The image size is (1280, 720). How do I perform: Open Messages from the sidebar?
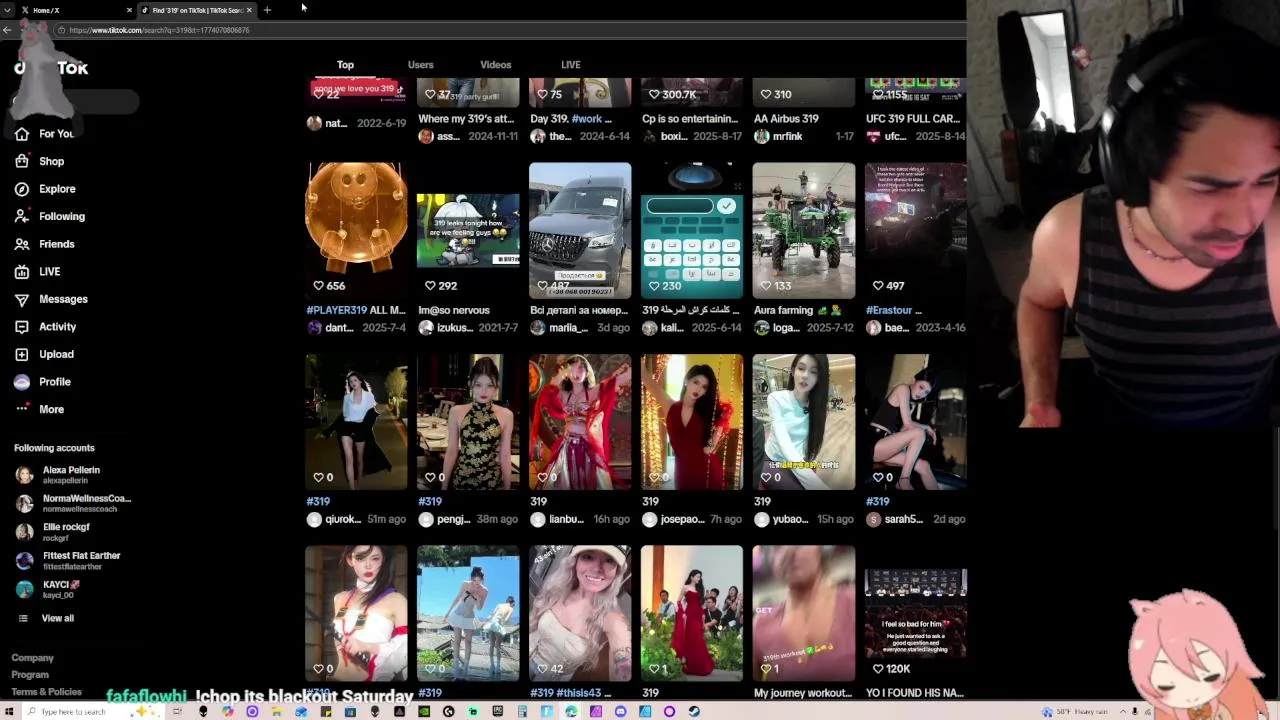(51, 299)
